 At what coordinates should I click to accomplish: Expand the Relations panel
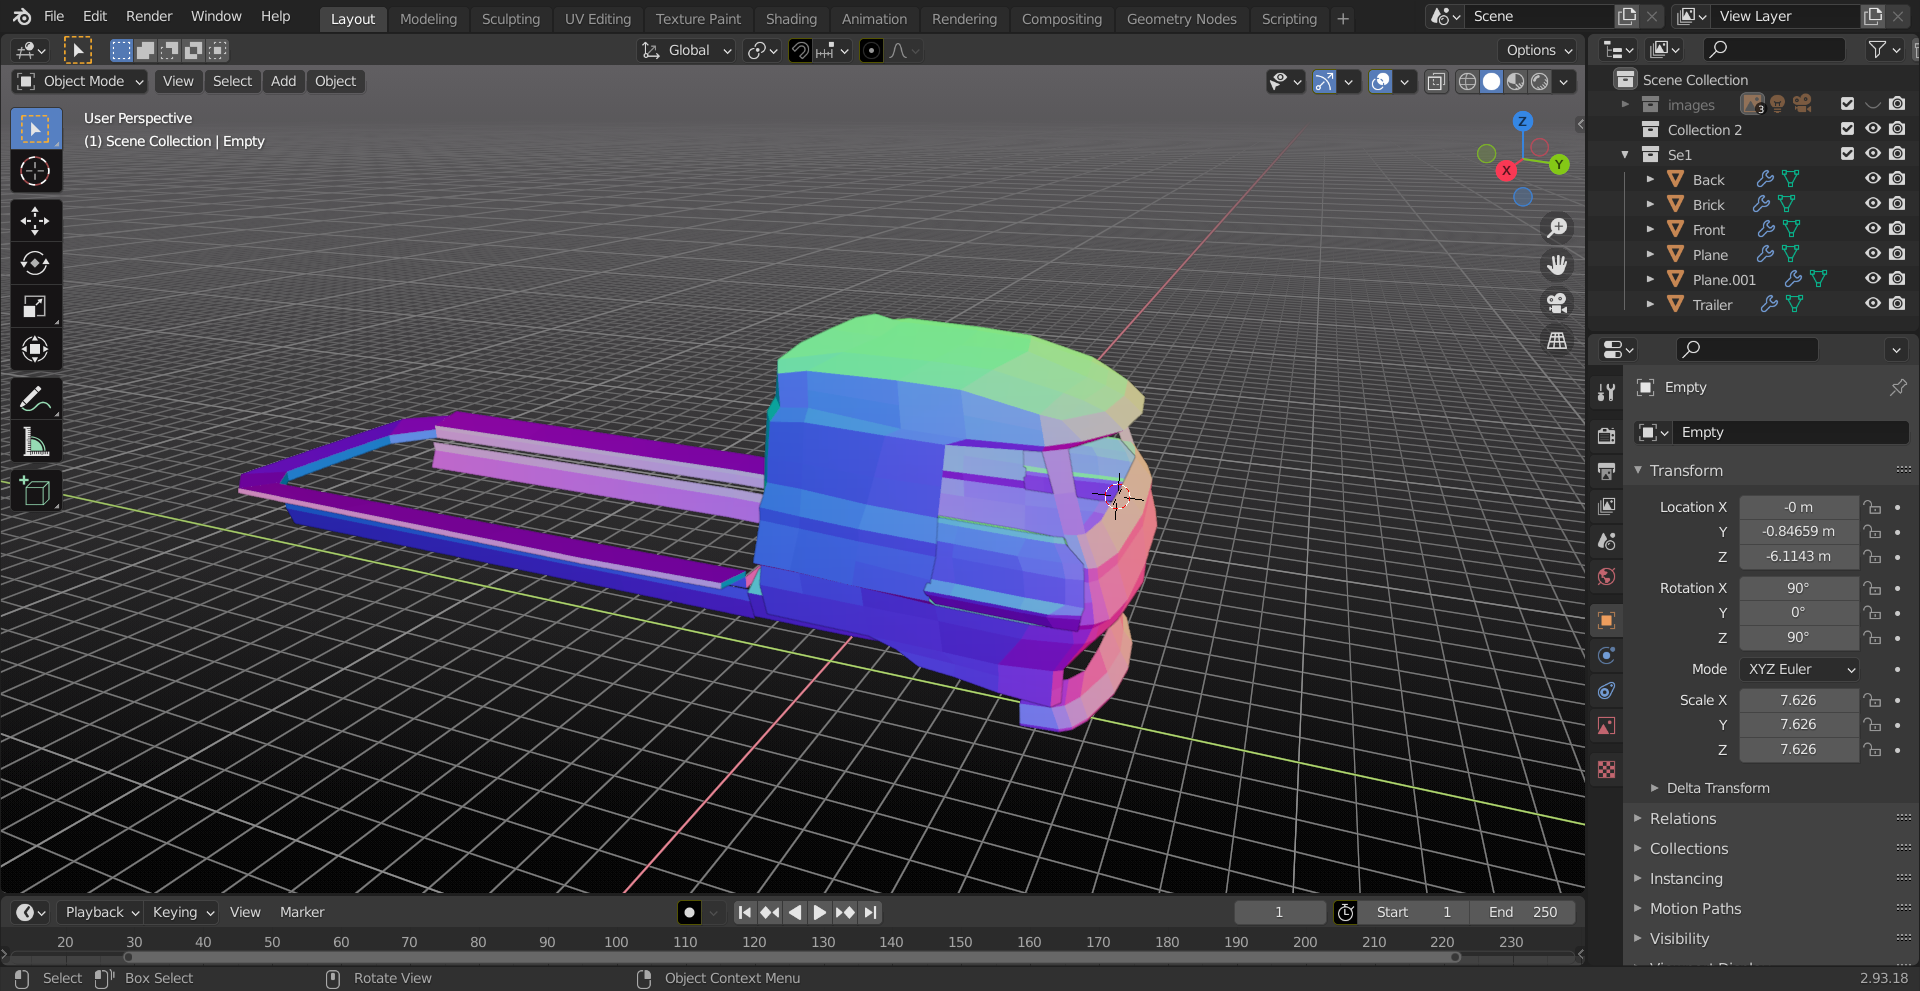pyautogui.click(x=1683, y=818)
